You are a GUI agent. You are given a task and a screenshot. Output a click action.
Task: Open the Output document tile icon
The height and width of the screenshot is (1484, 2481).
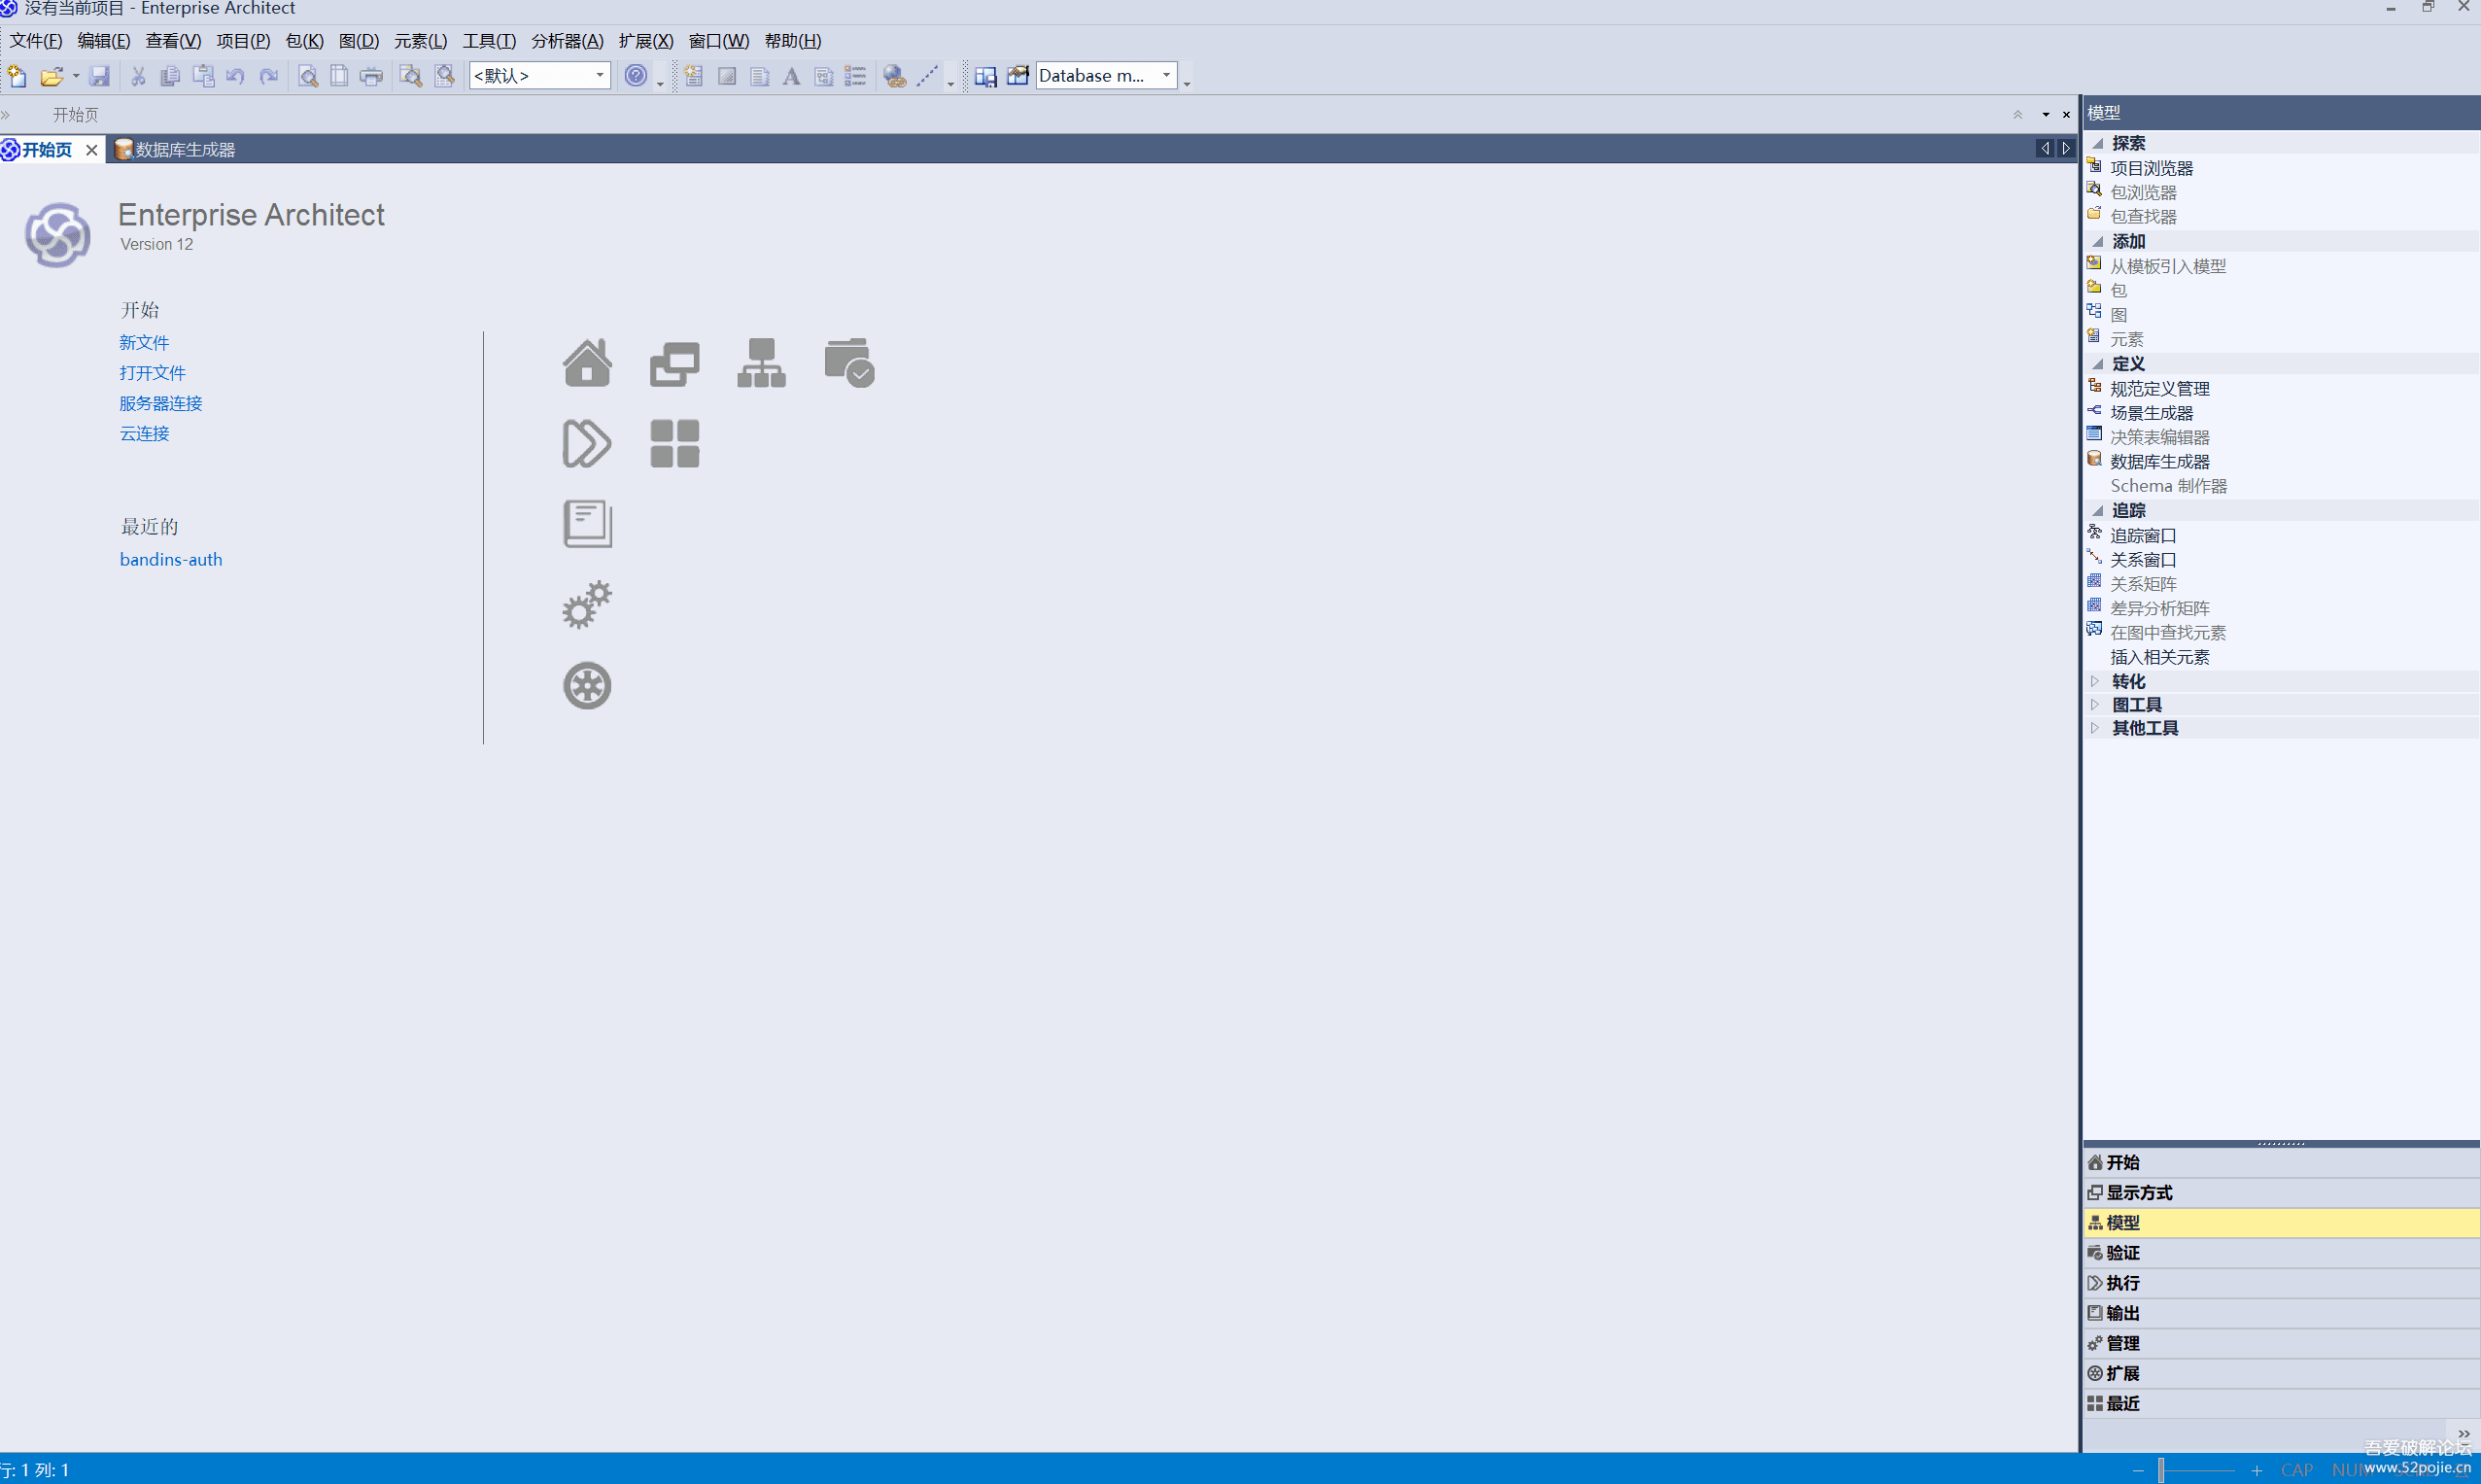[x=588, y=524]
